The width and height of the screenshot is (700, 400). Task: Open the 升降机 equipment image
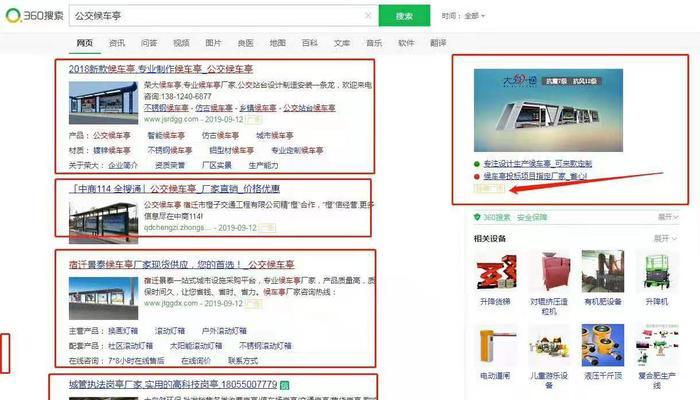(657, 271)
